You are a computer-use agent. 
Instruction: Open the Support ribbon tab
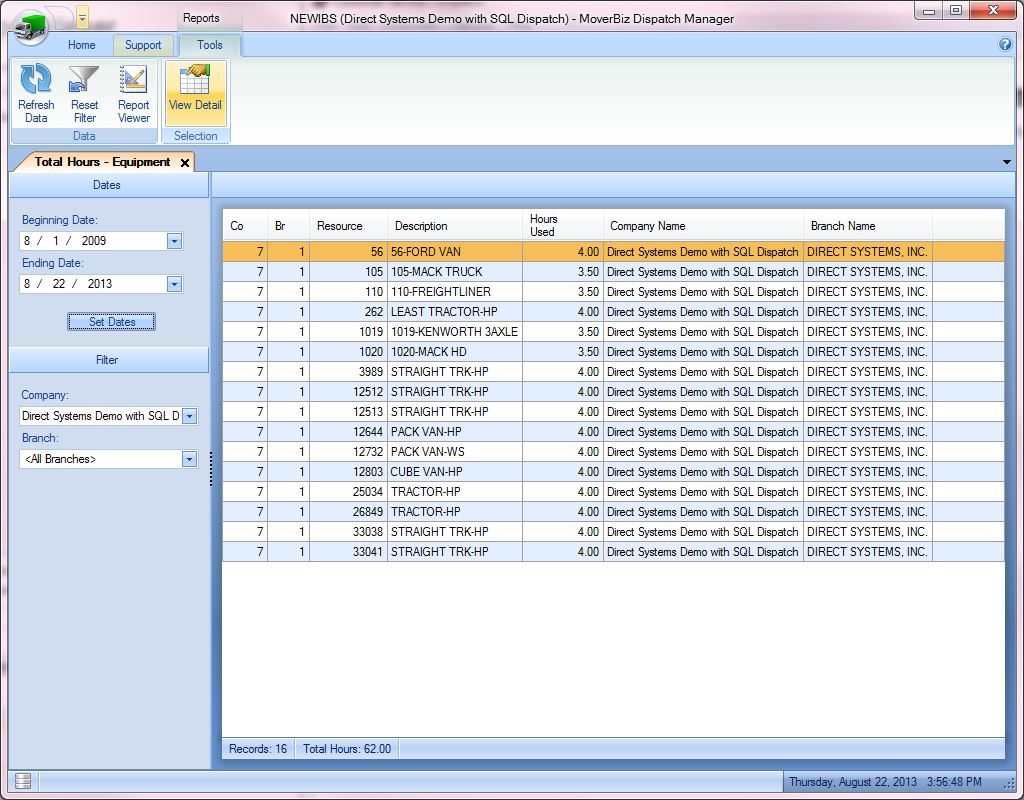(143, 45)
